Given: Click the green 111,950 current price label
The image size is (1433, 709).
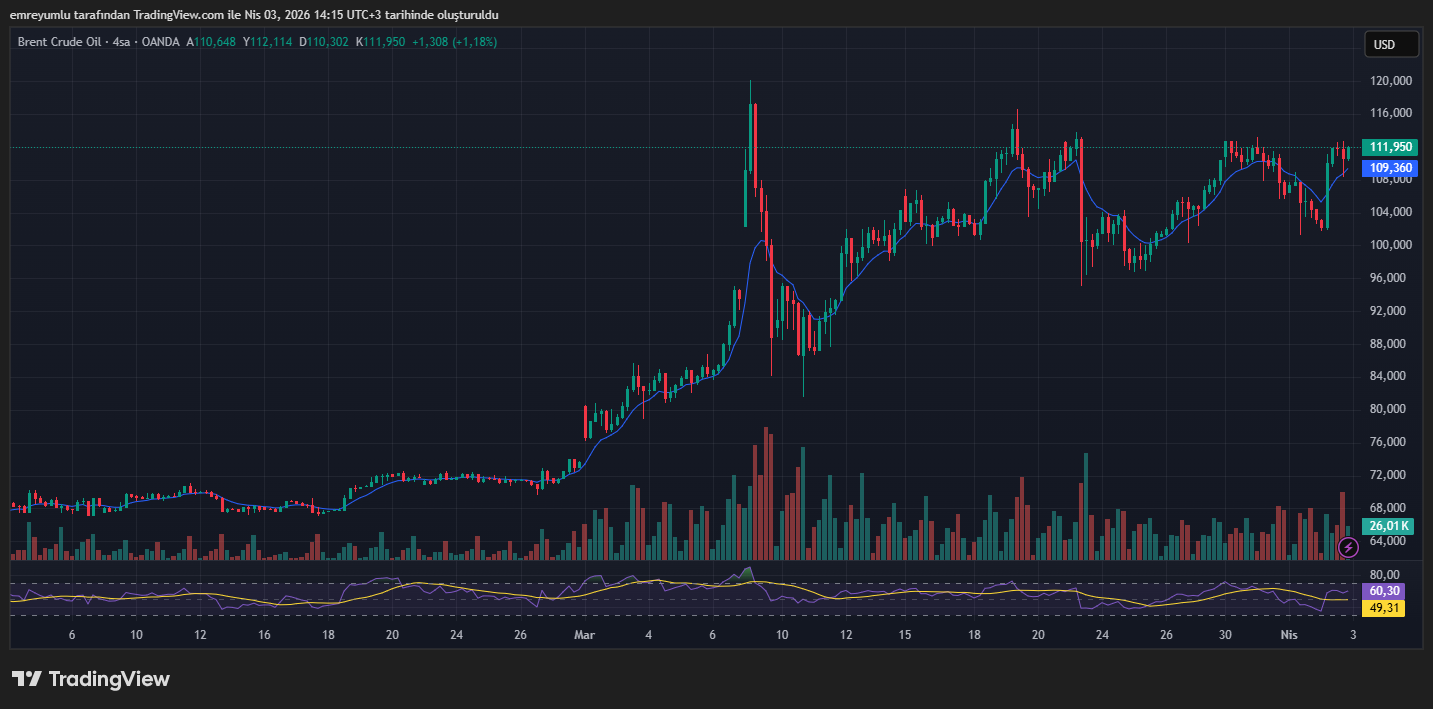Looking at the screenshot, I should (x=1390, y=147).
